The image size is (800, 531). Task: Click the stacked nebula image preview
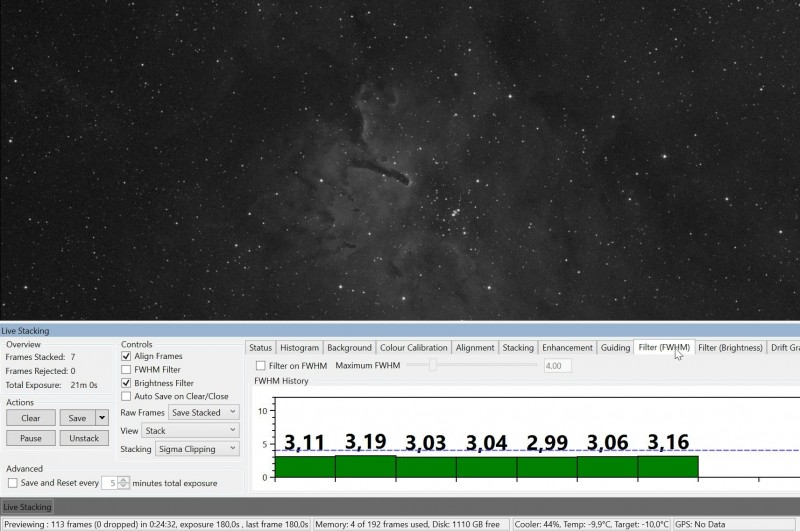(x=400, y=160)
